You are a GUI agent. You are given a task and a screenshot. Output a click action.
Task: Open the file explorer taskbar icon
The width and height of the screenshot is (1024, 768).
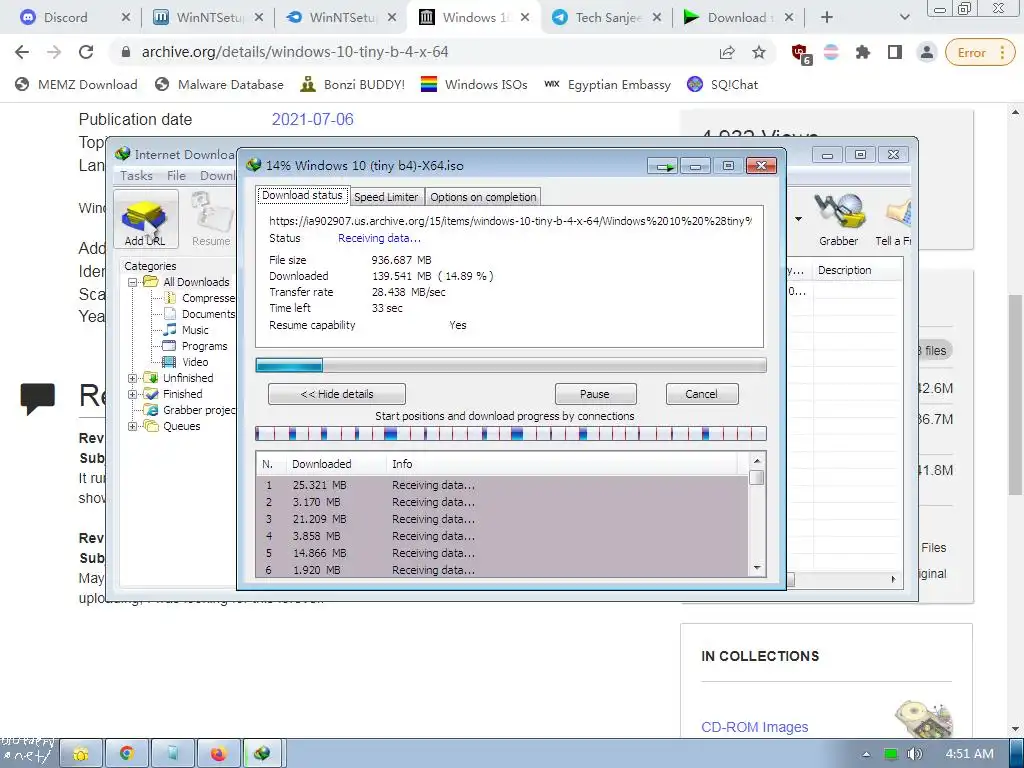(81, 754)
